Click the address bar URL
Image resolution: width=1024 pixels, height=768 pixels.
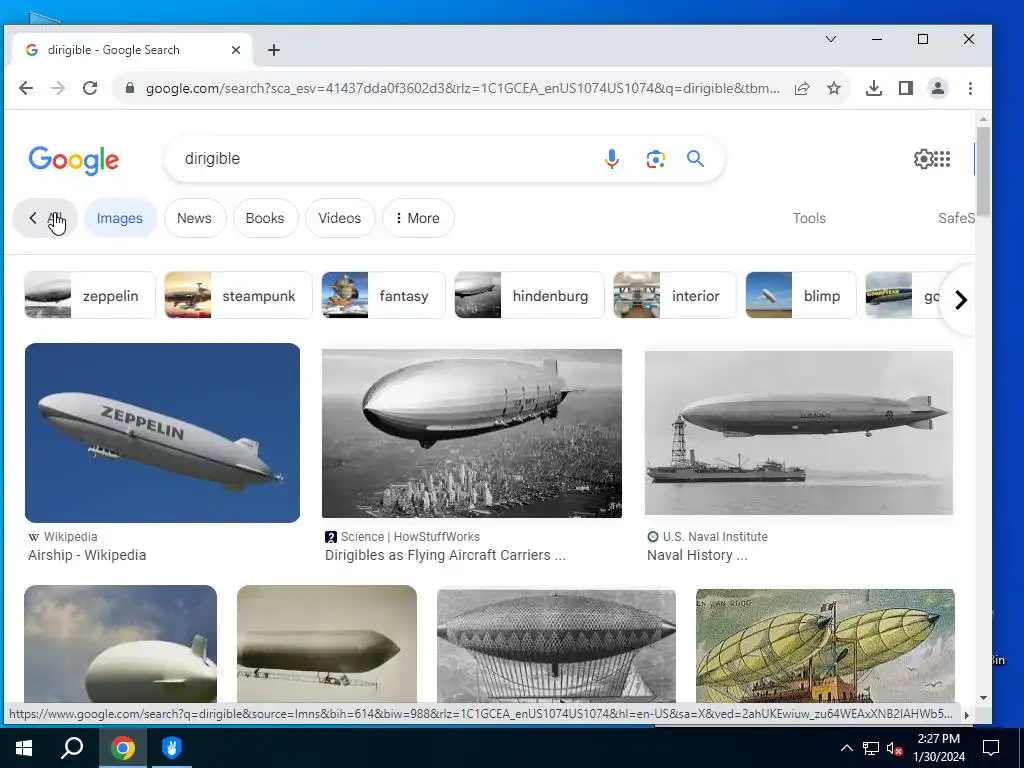[x=462, y=88]
